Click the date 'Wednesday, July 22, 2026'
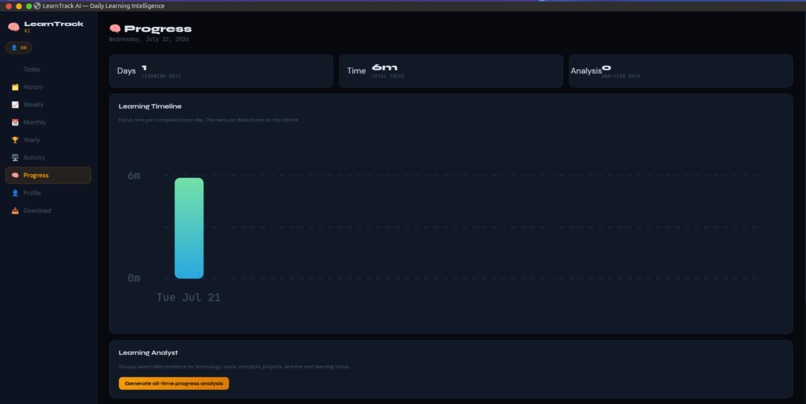The width and height of the screenshot is (806, 404). (149, 40)
